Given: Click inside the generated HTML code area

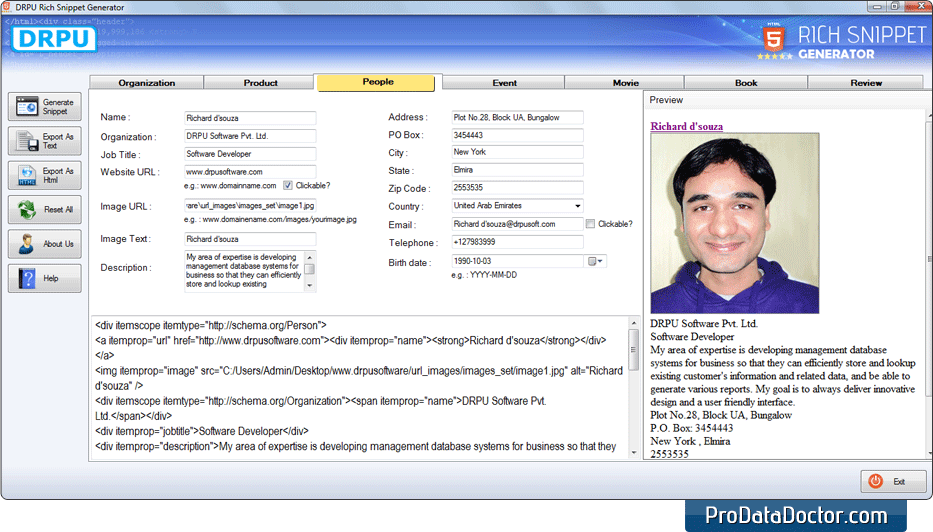Looking at the screenshot, I should [x=360, y=387].
